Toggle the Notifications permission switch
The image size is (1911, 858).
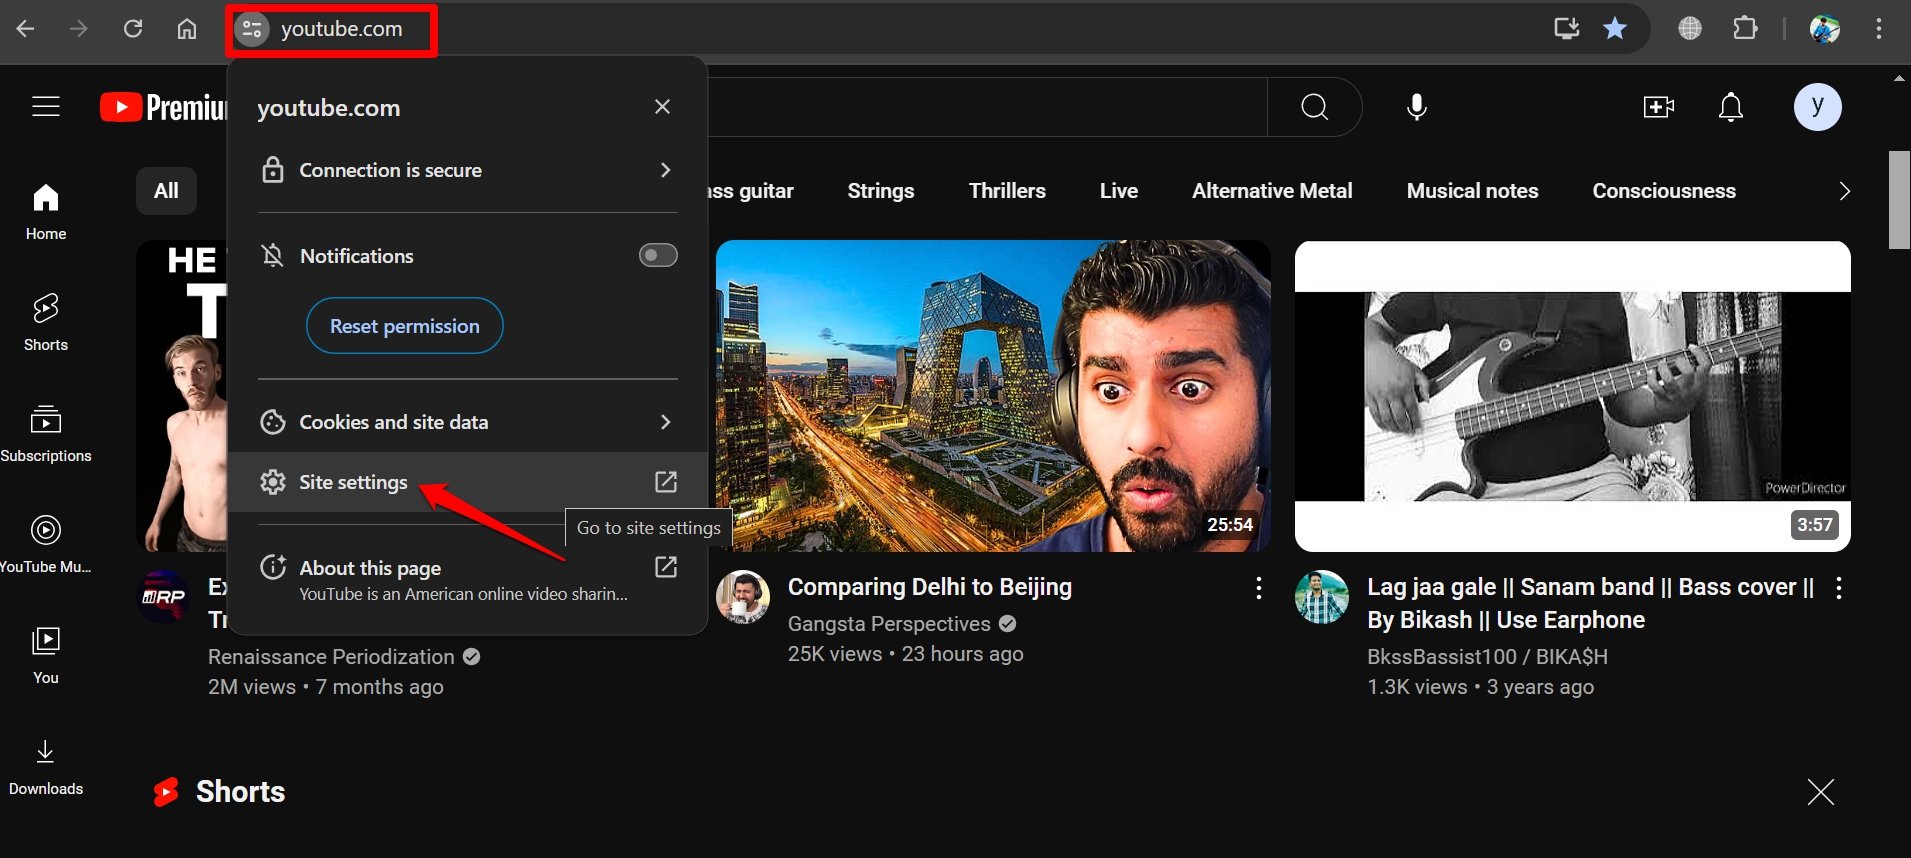tap(658, 256)
